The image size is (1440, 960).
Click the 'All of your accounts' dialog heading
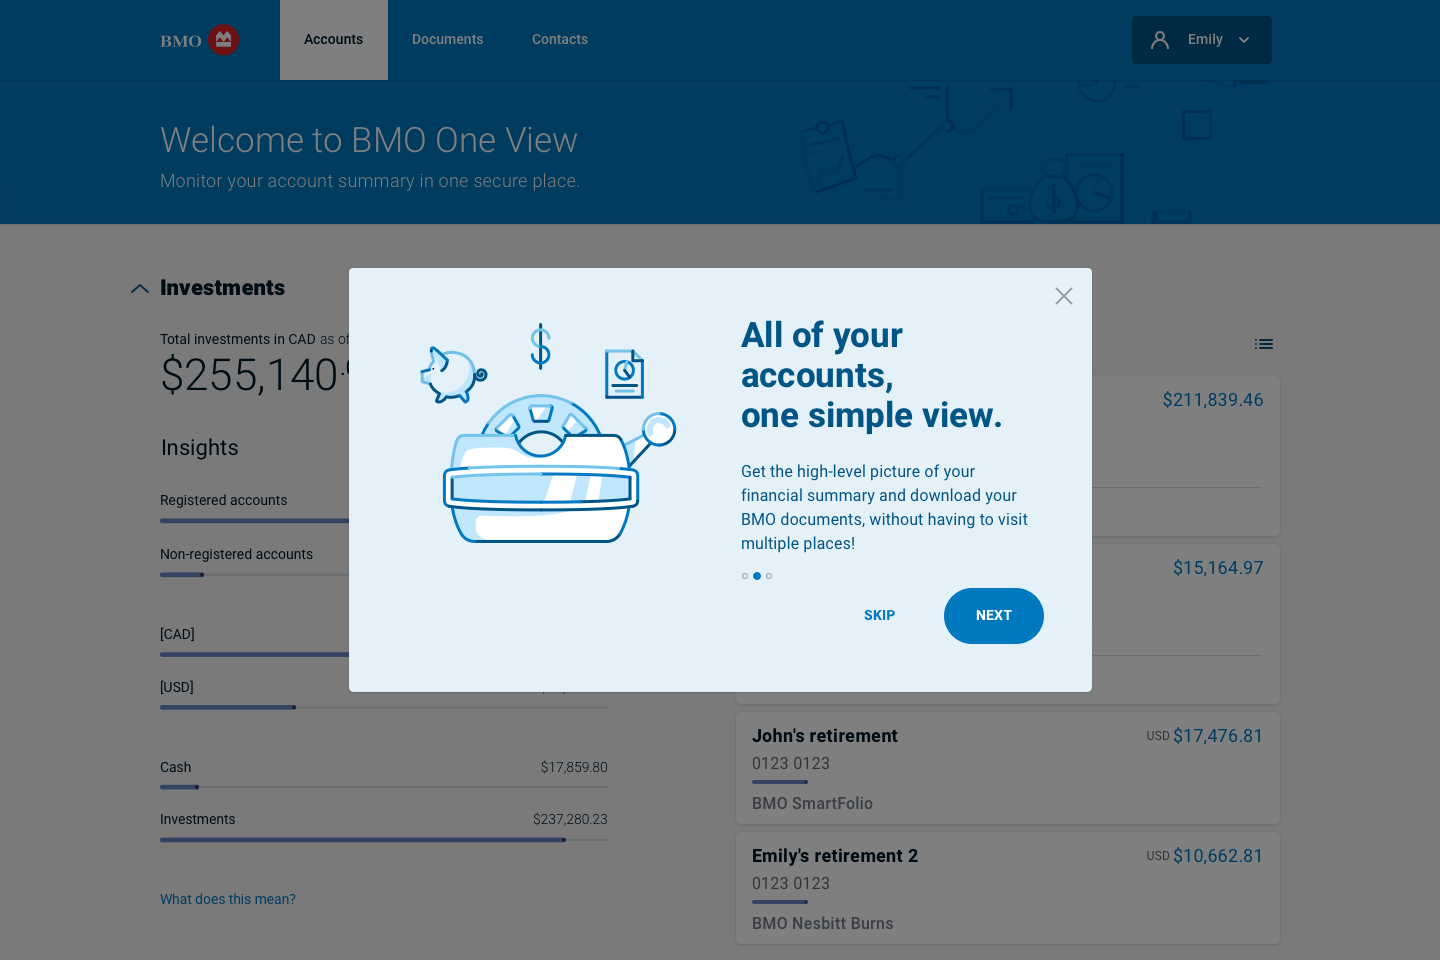(x=871, y=375)
